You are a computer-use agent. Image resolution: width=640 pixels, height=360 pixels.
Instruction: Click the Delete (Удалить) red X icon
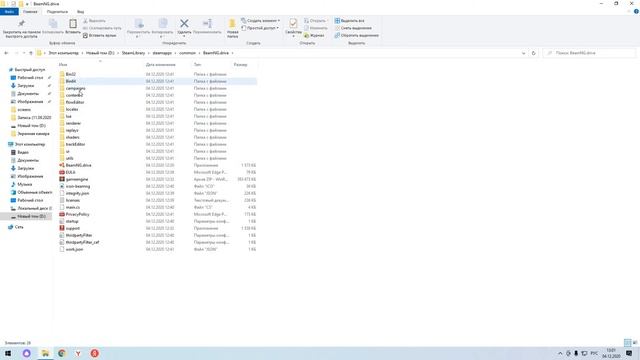point(184,24)
